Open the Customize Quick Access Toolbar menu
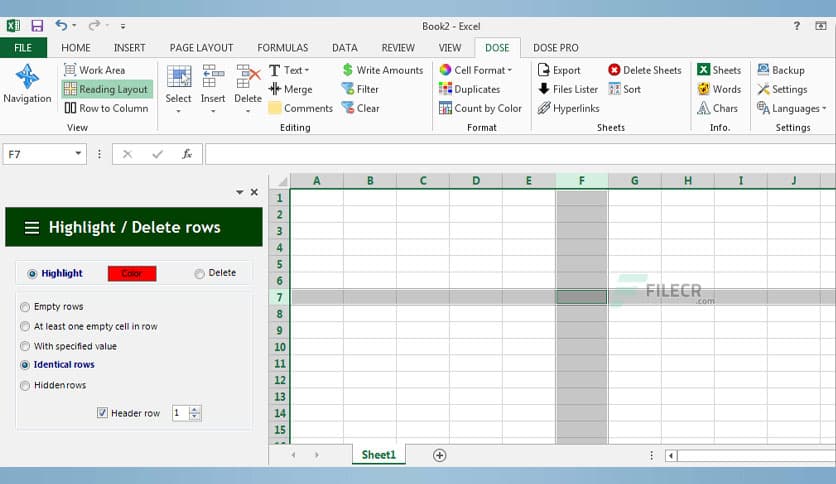Image resolution: width=836 pixels, height=484 pixels. point(123,26)
